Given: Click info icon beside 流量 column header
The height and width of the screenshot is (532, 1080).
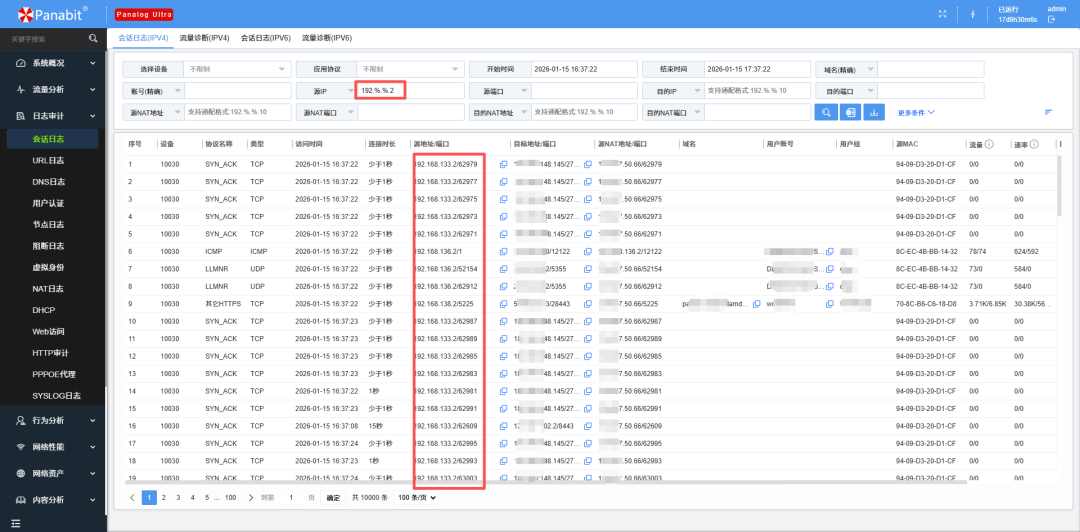Looking at the screenshot, I should coord(989,144).
